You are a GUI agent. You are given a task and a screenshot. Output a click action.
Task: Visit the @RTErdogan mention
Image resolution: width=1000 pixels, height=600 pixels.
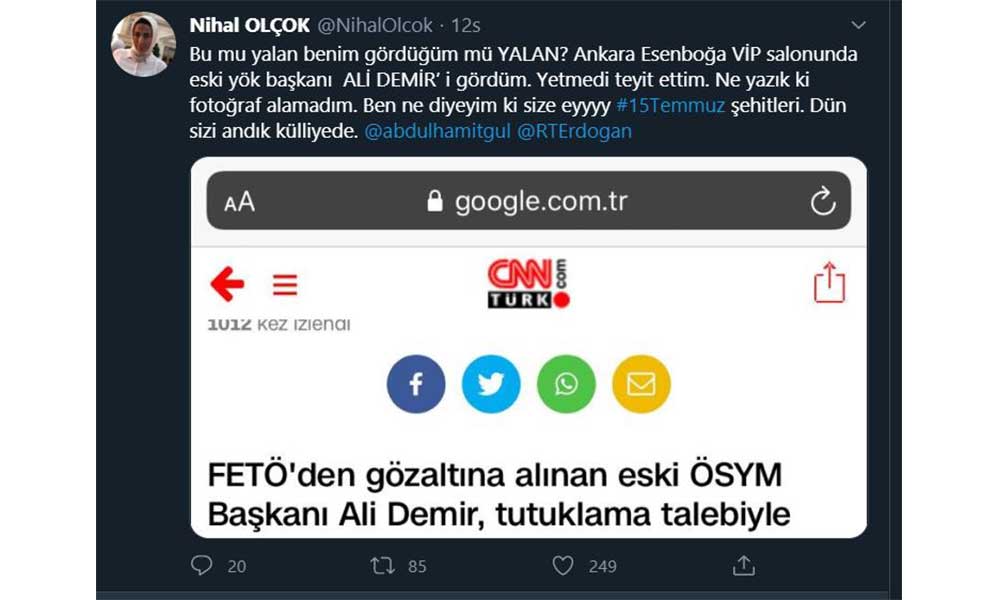[574, 131]
